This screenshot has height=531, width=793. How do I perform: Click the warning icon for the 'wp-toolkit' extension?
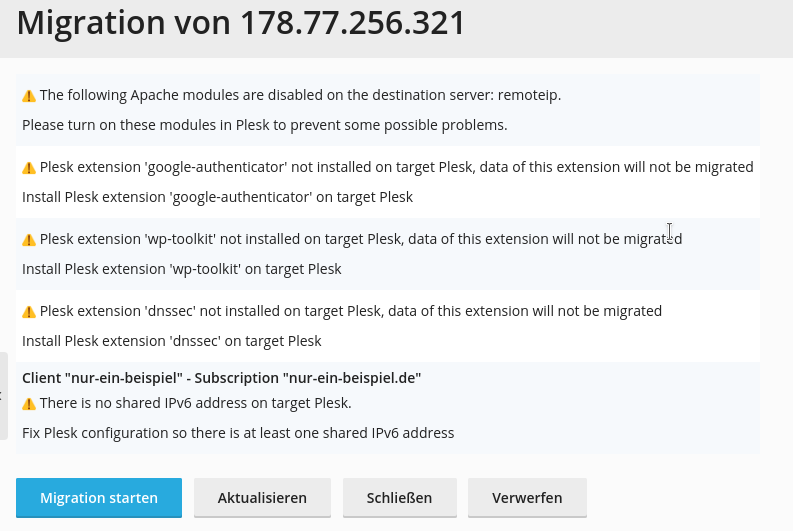tap(29, 240)
